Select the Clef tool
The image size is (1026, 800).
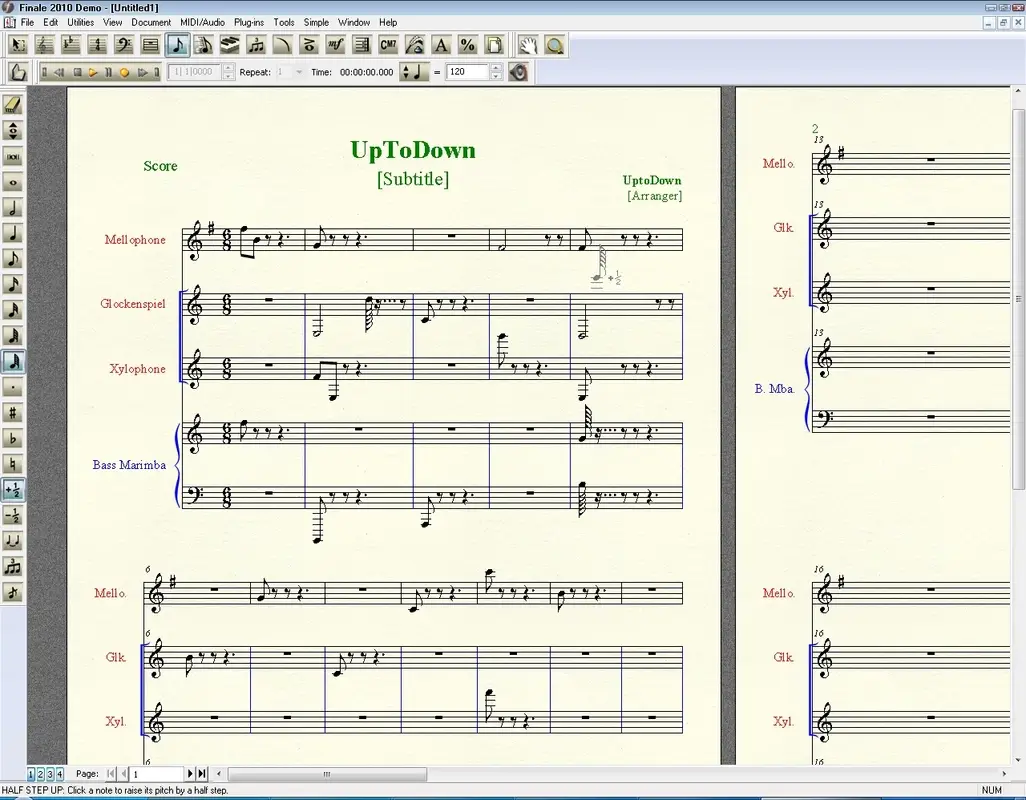(122, 44)
